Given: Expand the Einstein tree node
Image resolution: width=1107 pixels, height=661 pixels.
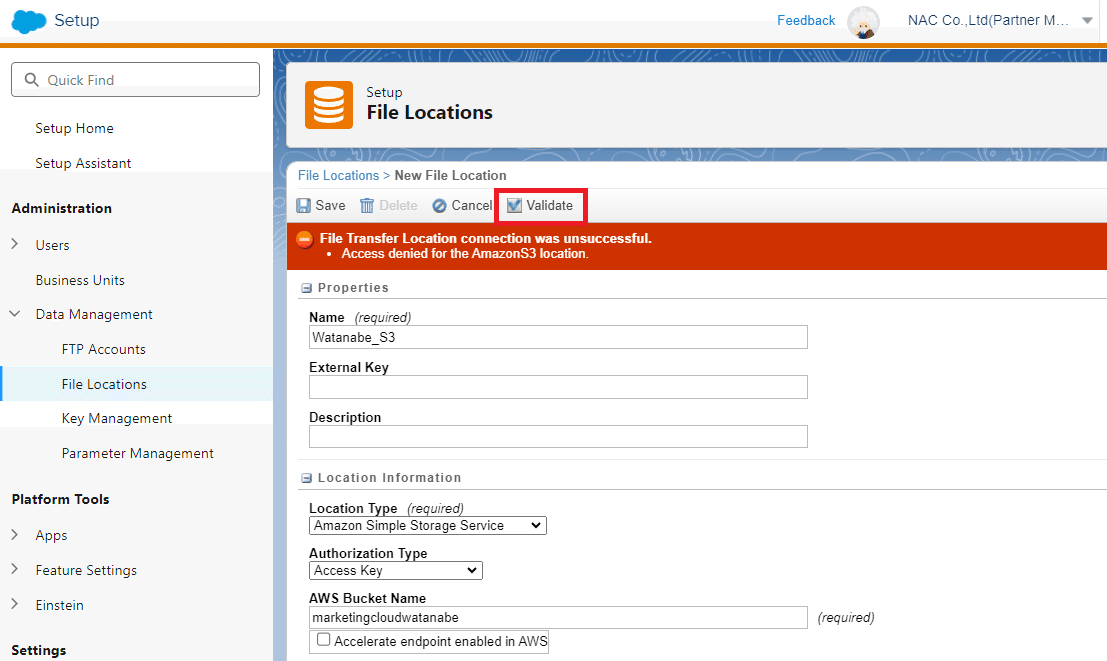Looking at the screenshot, I should click(x=15, y=605).
